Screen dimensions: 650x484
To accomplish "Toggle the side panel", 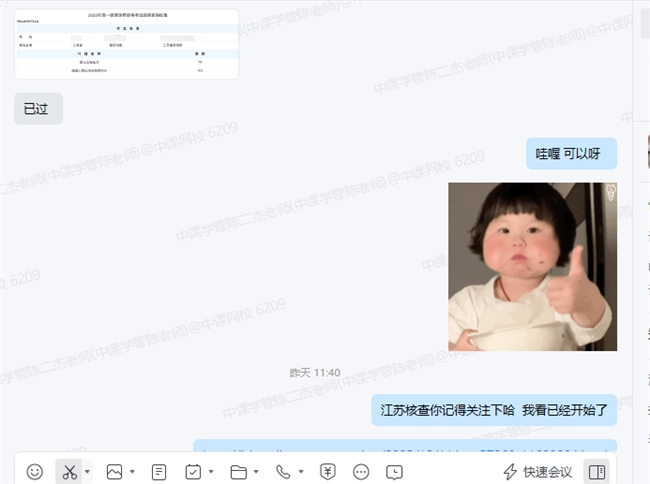I will 596,471.
